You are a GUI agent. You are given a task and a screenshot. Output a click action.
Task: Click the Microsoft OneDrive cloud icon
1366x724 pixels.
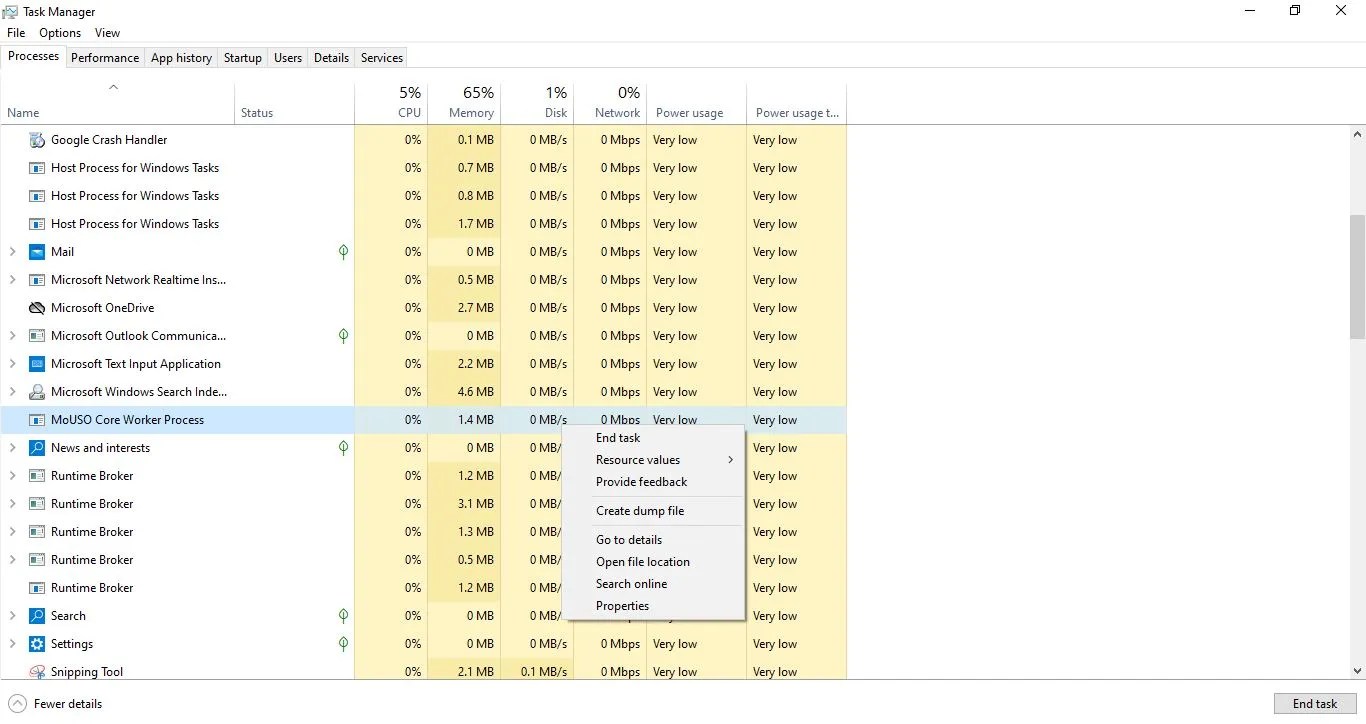(x=36, y=307)
